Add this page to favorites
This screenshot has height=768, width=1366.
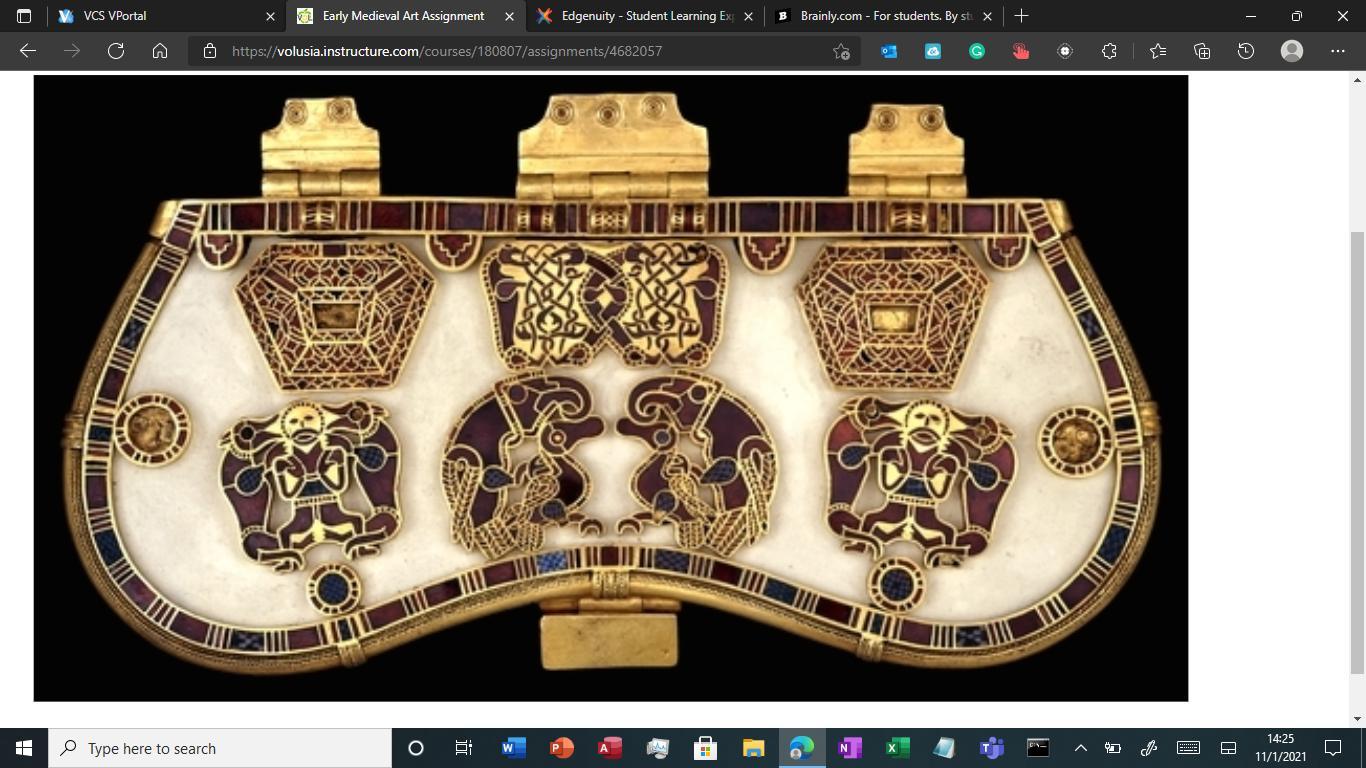click(x=841, y=51)
